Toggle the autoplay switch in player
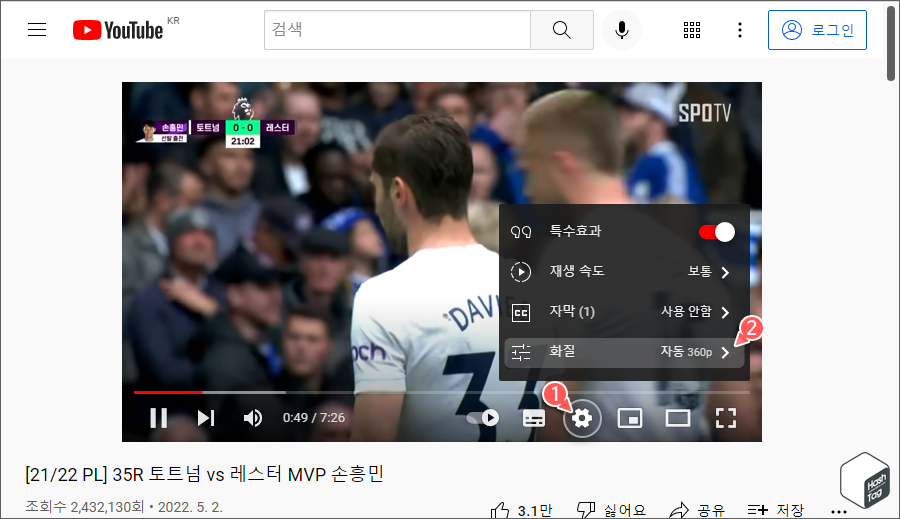The width and height of the screenshot is (900, 519). [x=483, y=418]
